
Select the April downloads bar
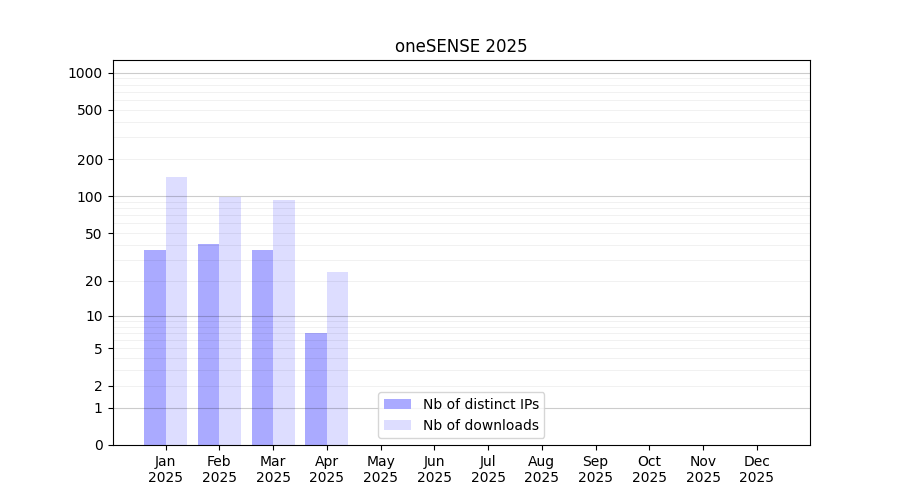337,358
